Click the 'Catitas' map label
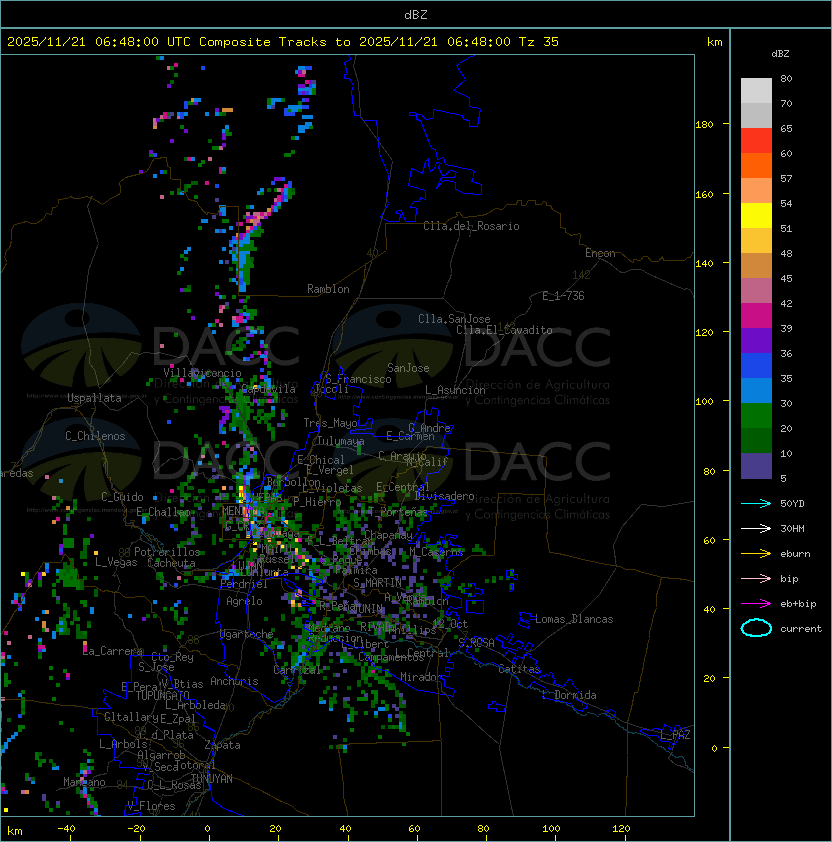Screen dimensions: 832x842 click(519, 669)
